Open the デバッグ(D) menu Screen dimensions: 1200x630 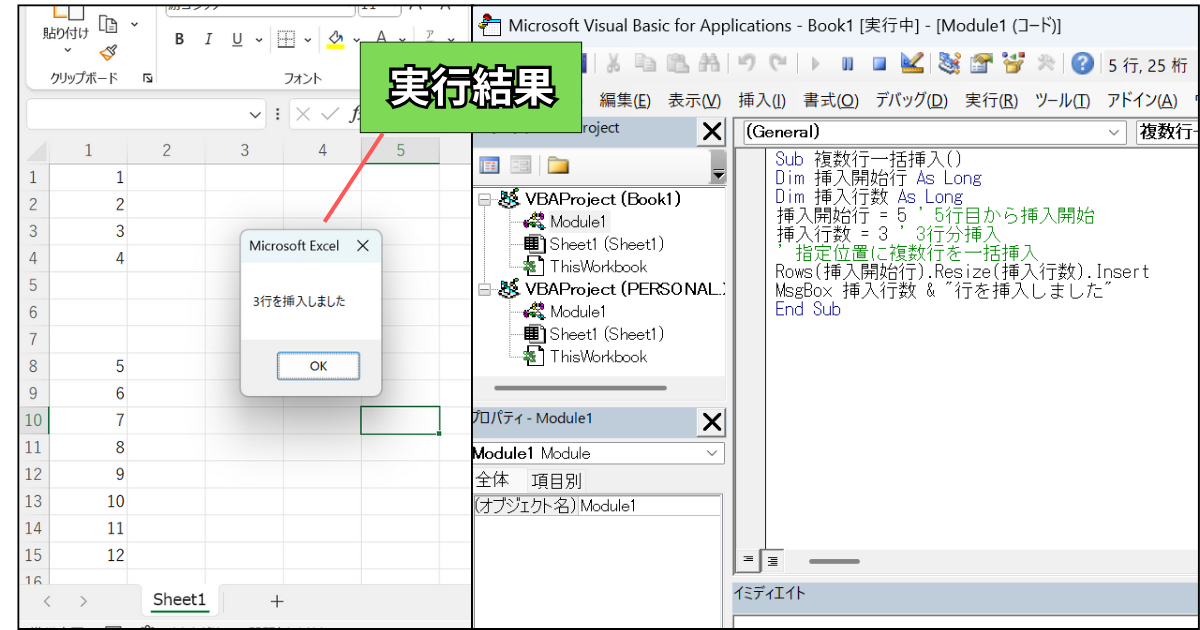coord(912,100)
